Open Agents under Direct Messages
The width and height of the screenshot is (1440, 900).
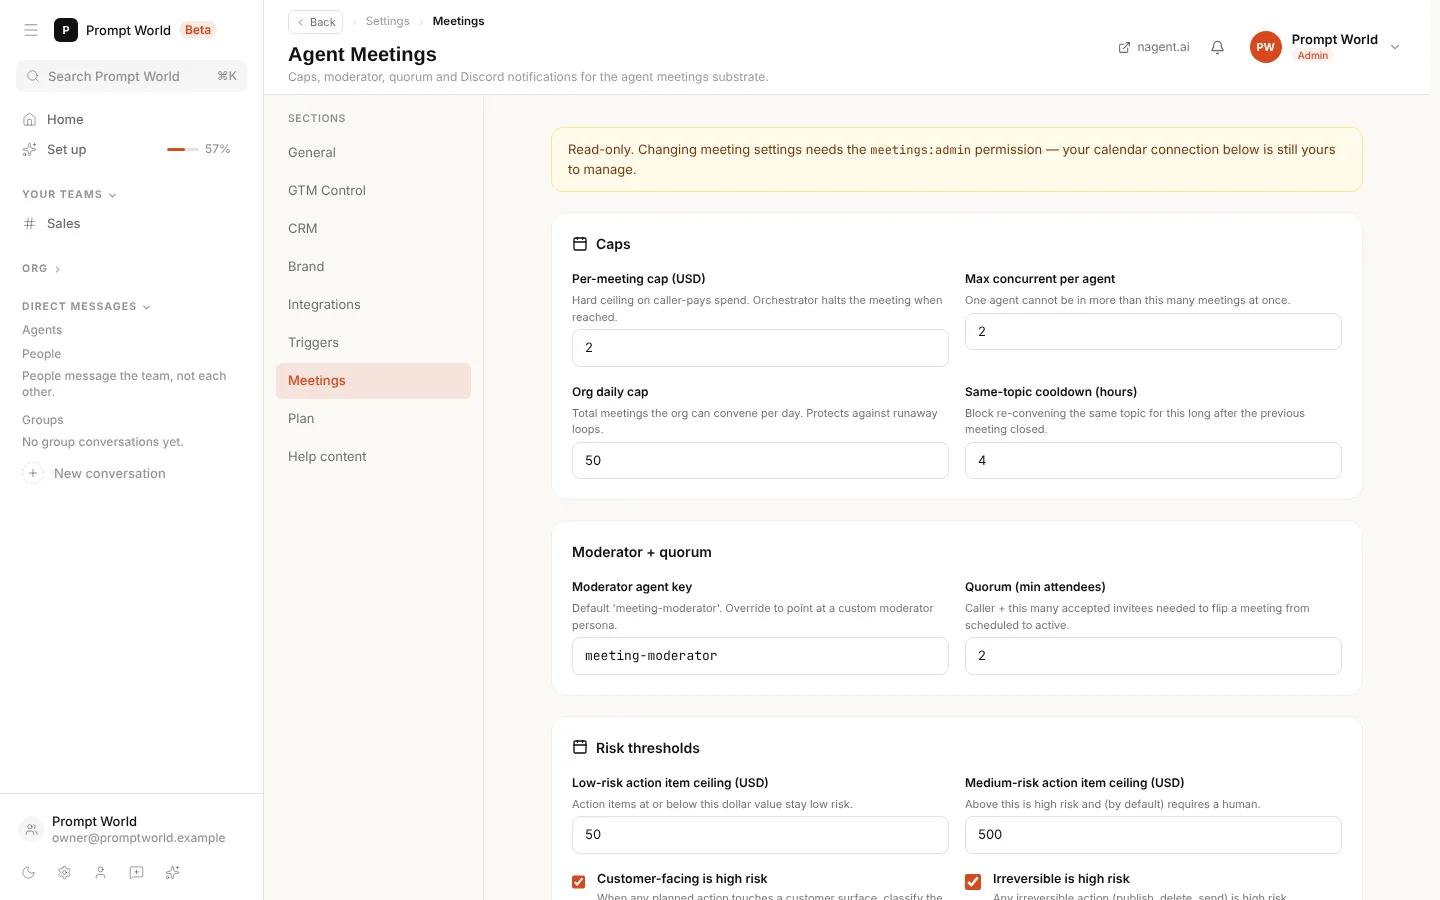point(42,330)
